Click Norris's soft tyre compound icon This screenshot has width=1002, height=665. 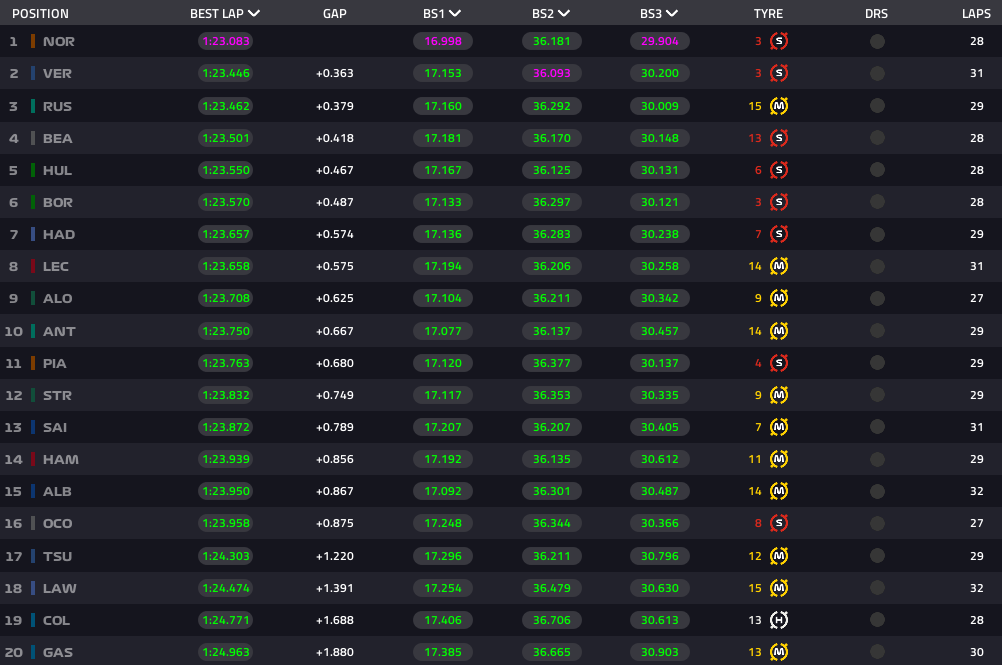780,42
